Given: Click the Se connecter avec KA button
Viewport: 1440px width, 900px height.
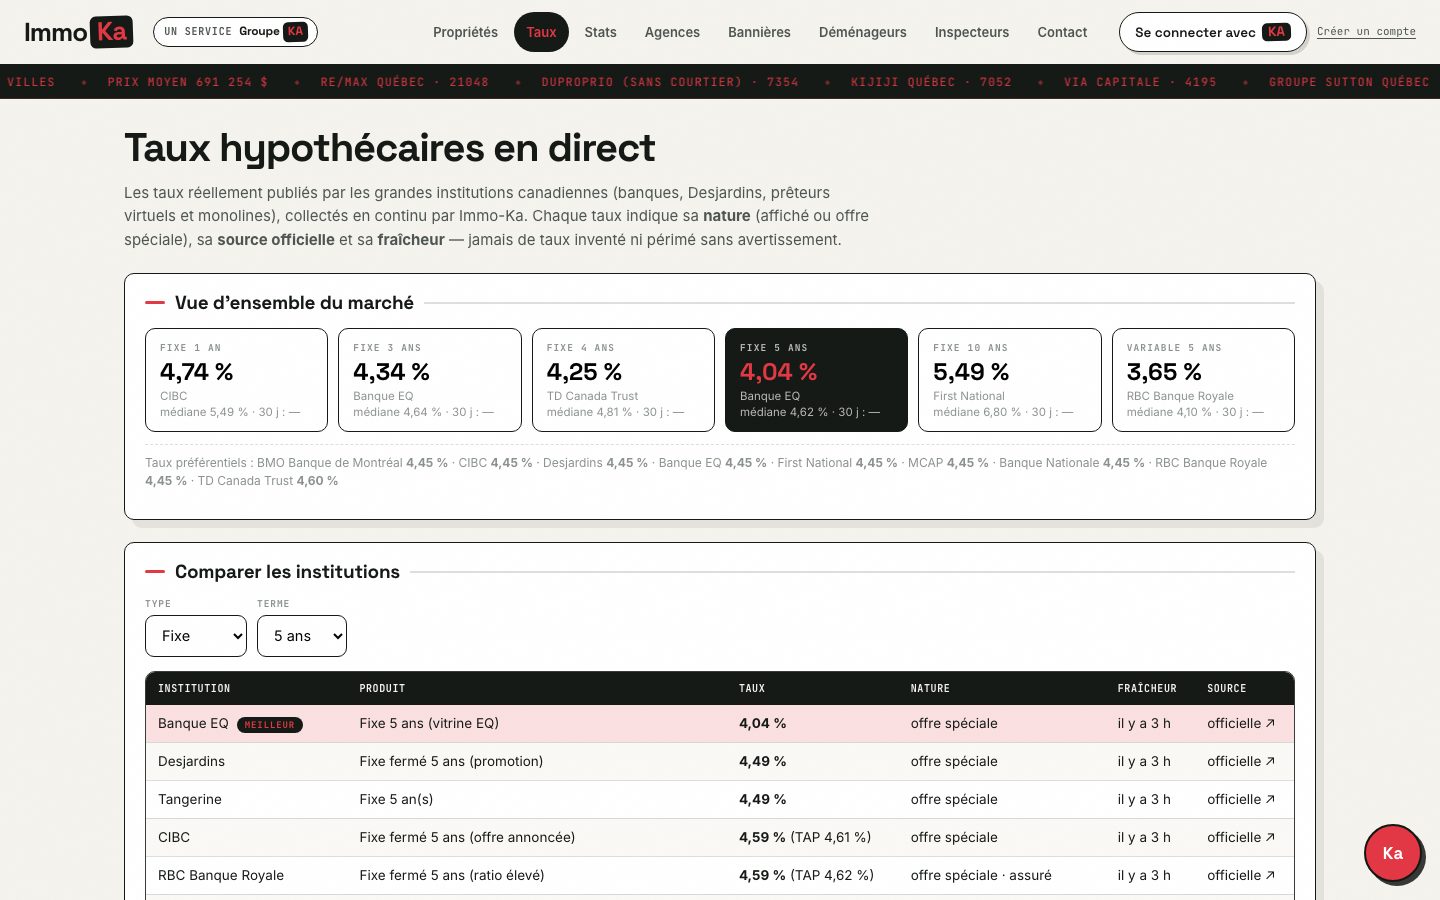Looking at the screenshot, I should 1212,32.
